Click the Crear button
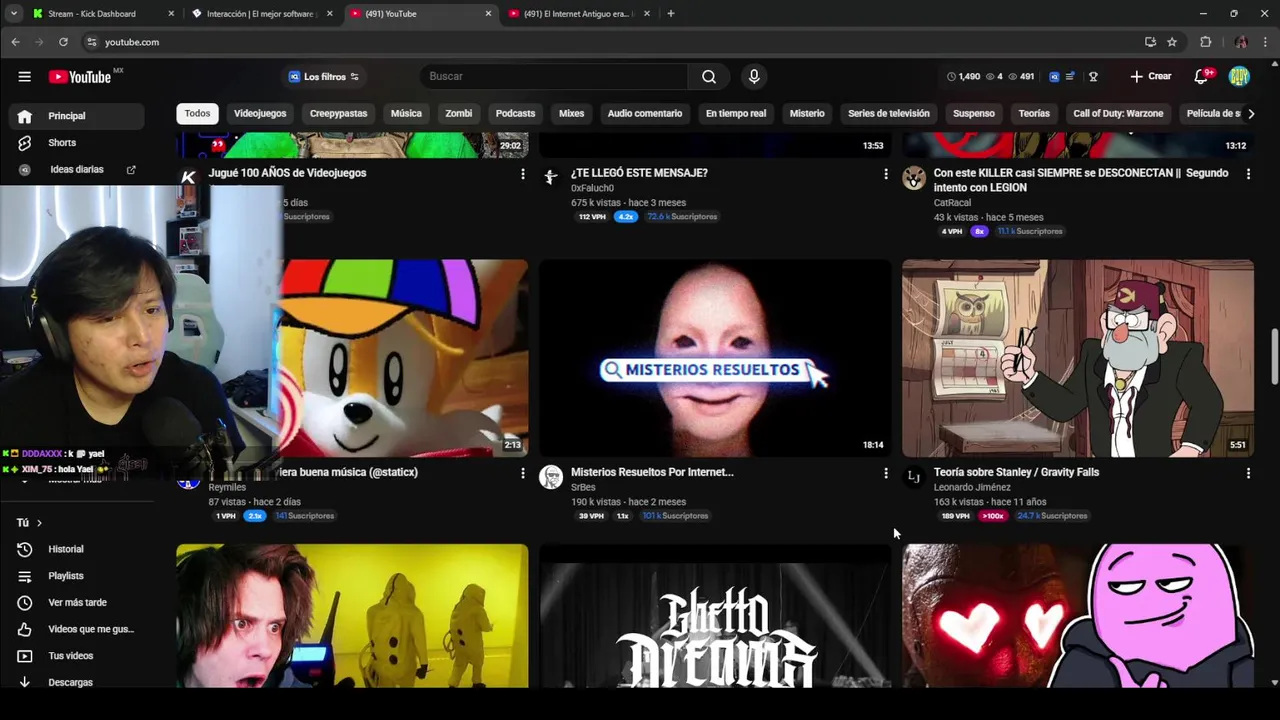This screenshot has height=720, width=1280. (x=1151, y=77)
